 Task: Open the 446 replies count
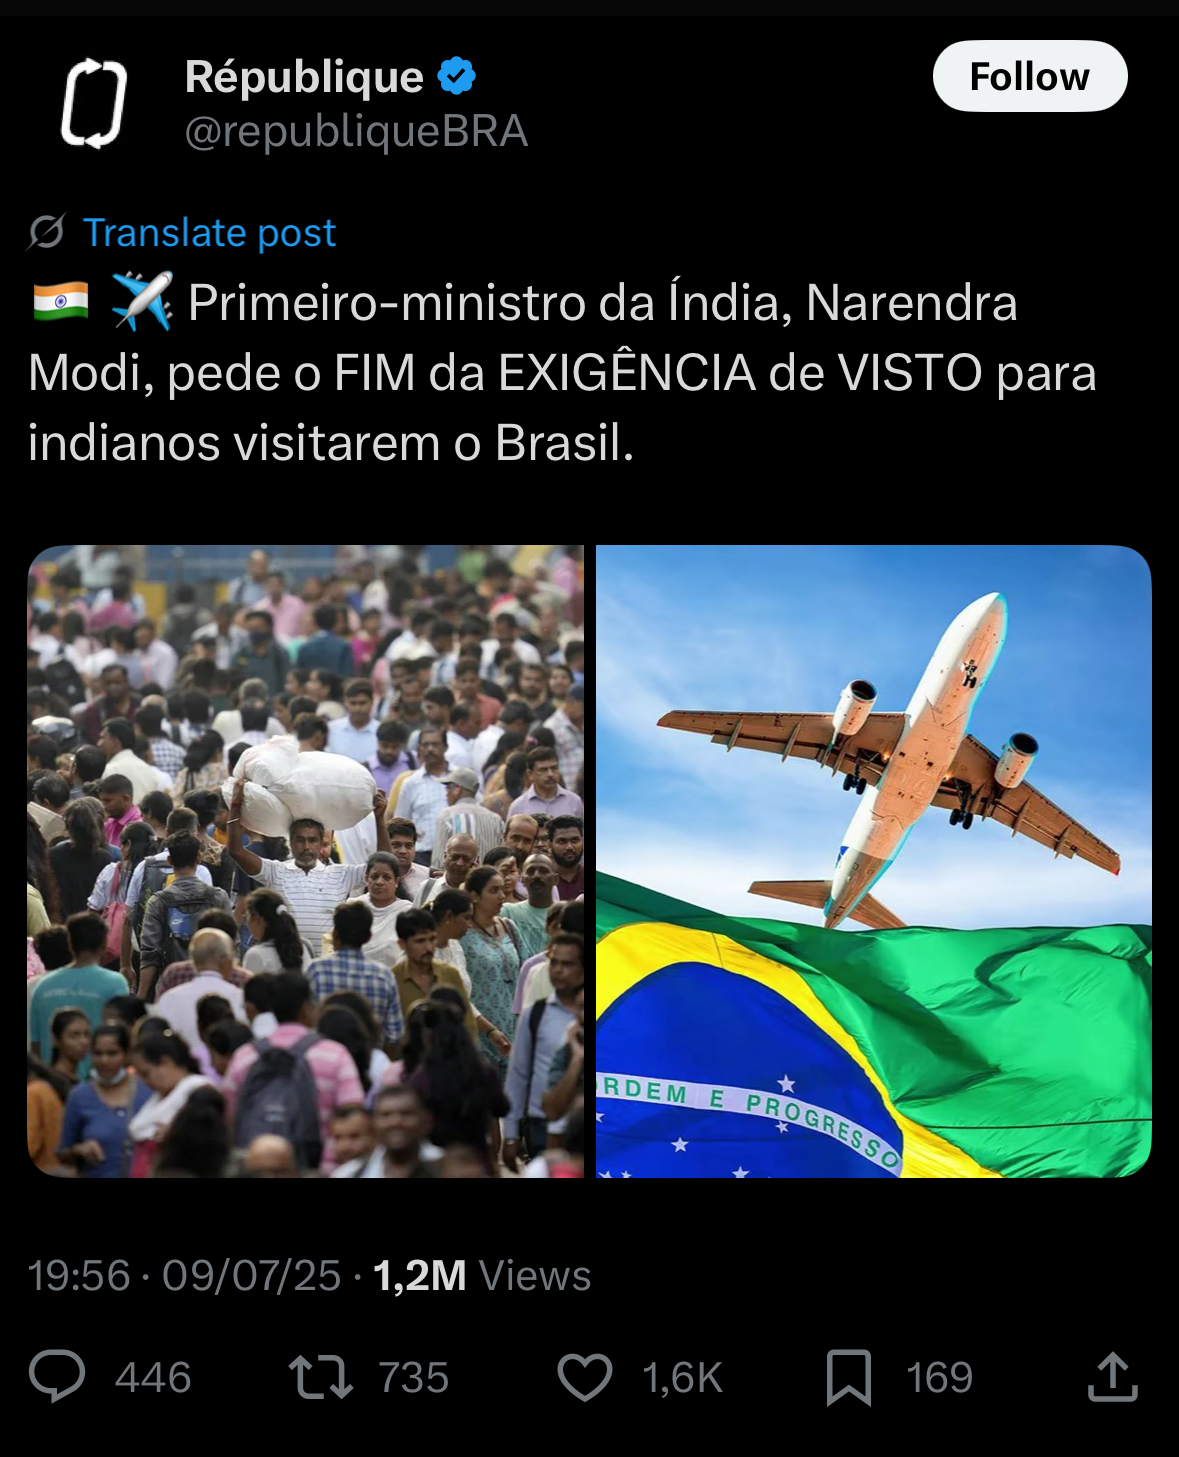[x=153, y=1377]
